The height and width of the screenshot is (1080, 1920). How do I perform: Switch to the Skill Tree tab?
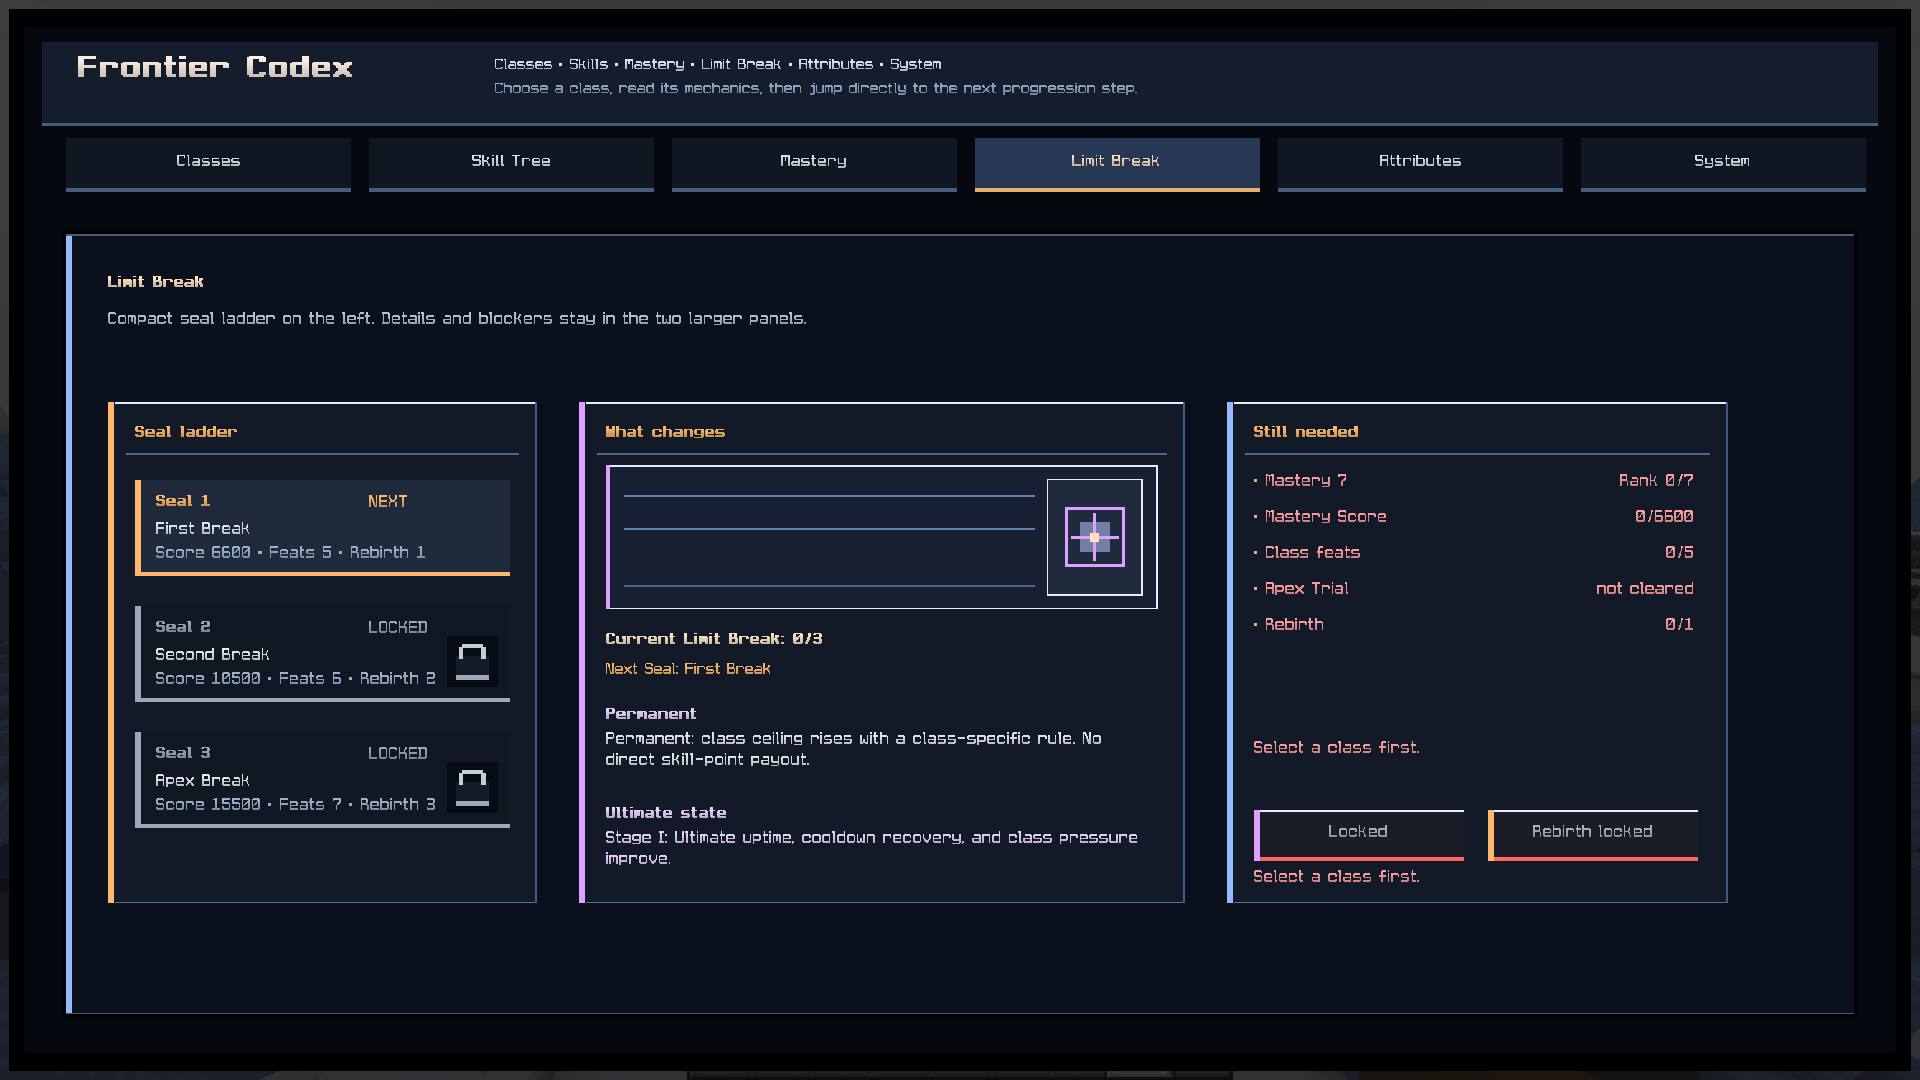pos(511,164)
